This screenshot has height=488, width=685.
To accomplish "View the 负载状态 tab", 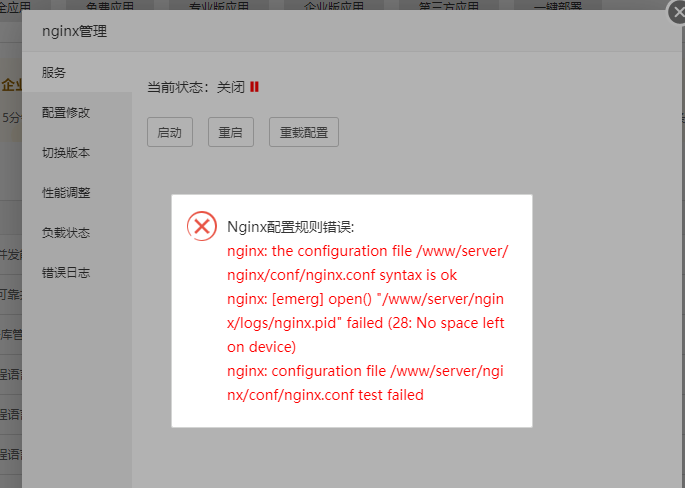I will coord(76,232).
